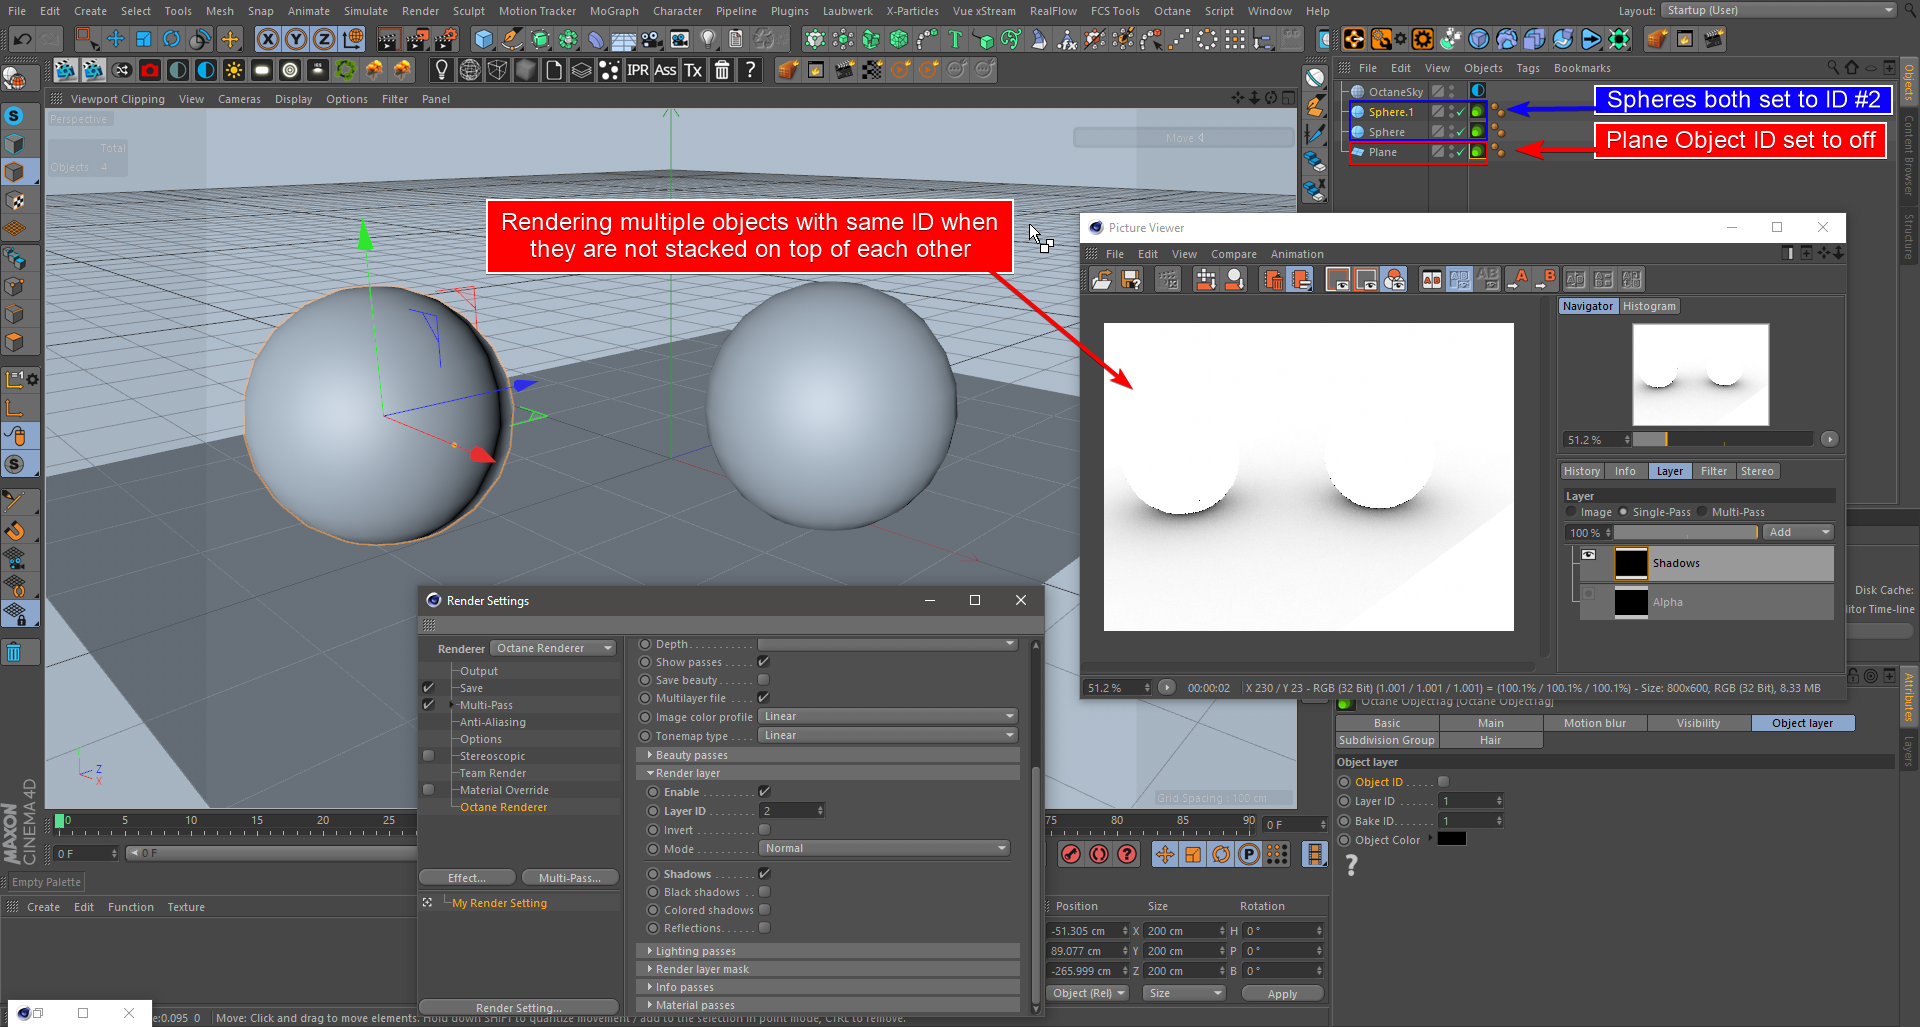Click the Effect... button in Render Settings
The height and width of the screenshot is (1027, 1920).
pyautogui.click(x=467, y=878)
